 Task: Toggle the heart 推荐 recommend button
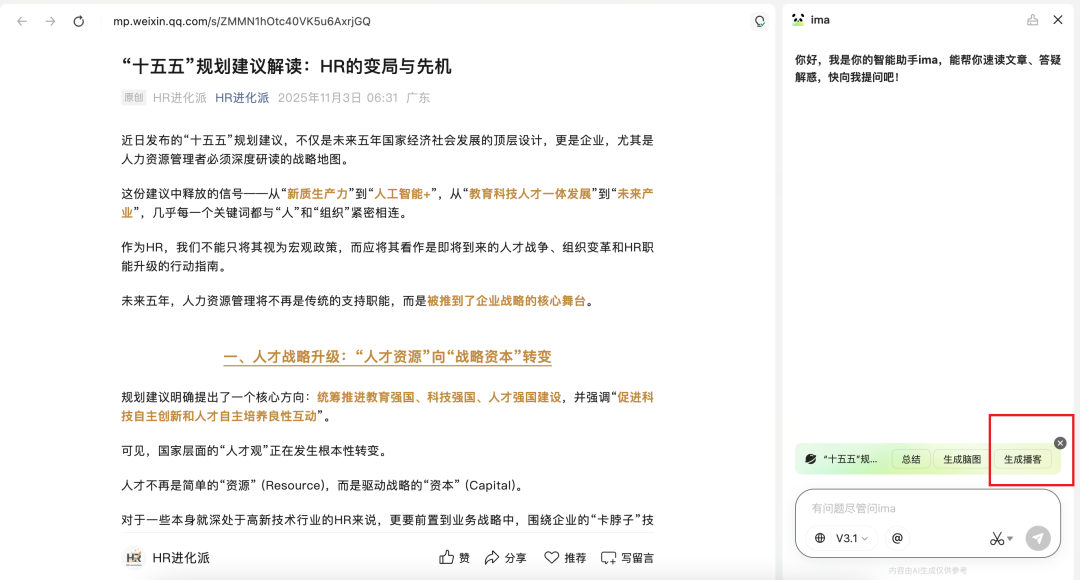click(565, 557)
